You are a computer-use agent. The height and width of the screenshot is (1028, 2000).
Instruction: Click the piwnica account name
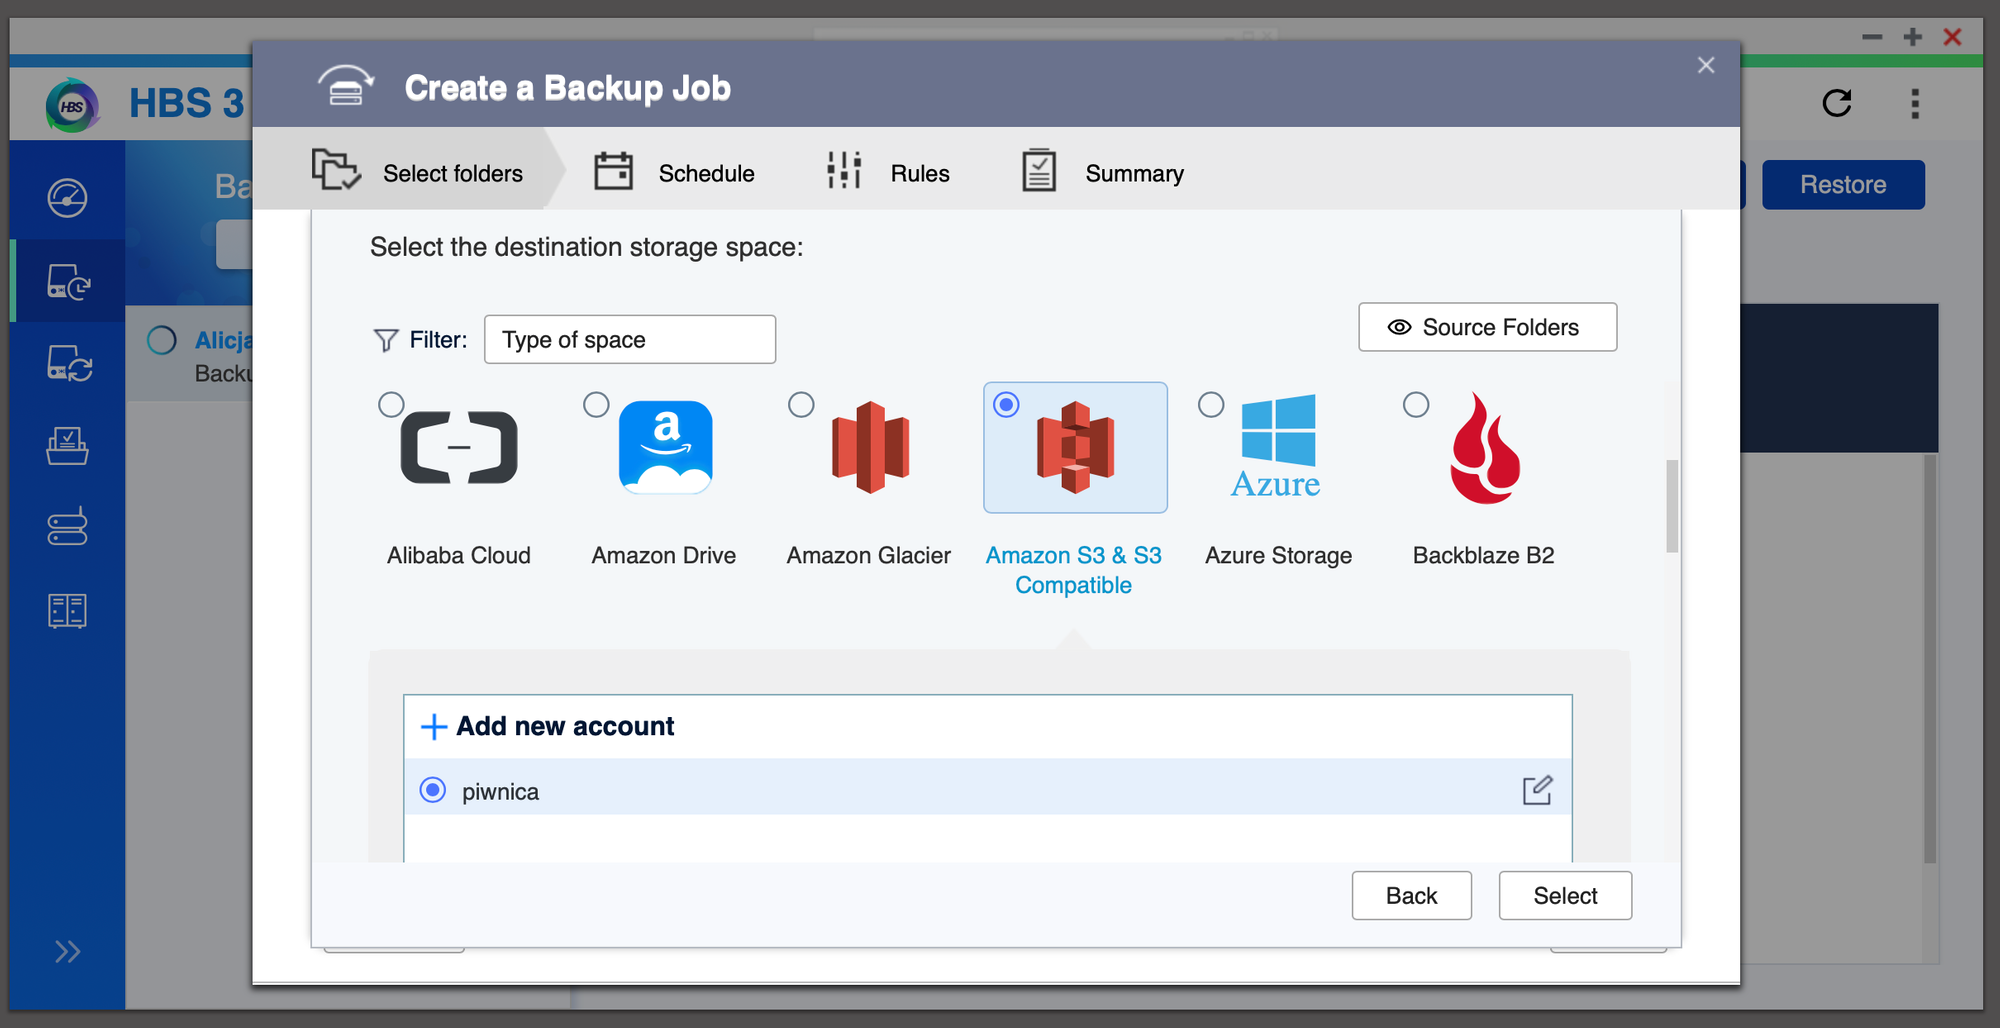(500, 792)
